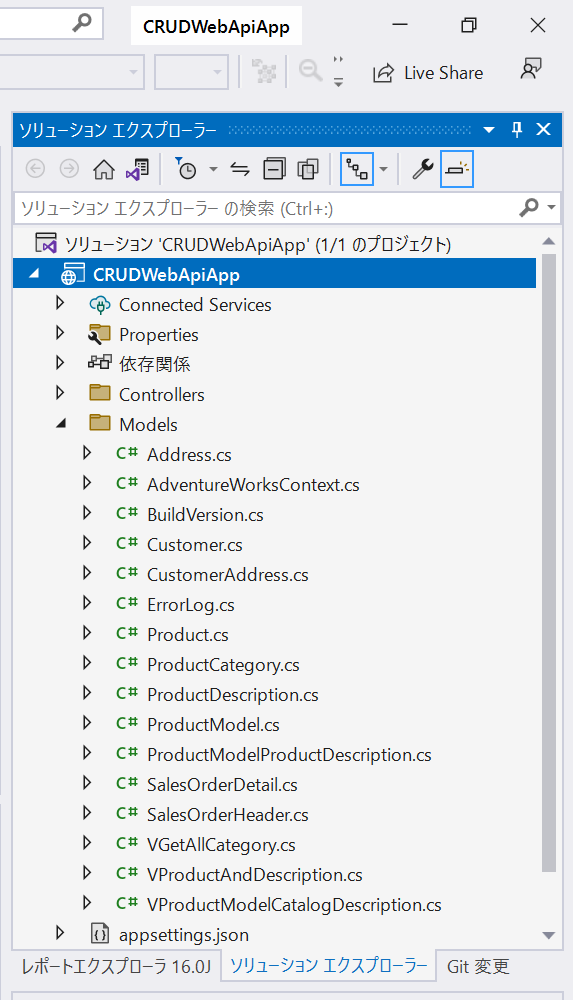
Task: Expand the Controllers folder
Action: click(x=61, y=393)
